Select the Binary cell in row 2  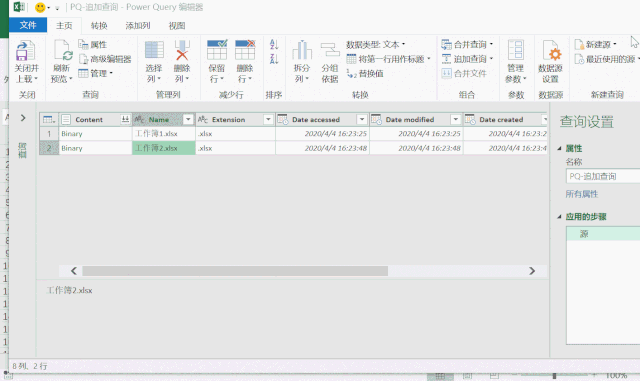click(x=95, y=148)
